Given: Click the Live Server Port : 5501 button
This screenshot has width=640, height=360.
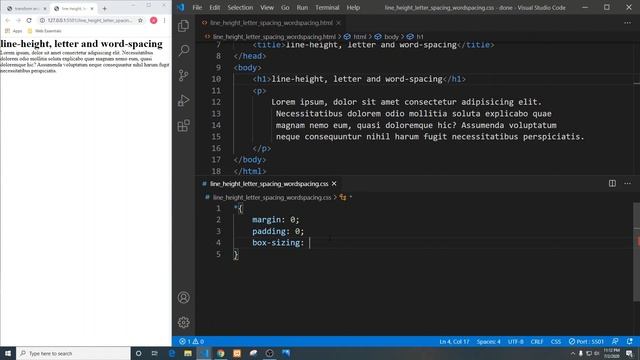Looking at the screenshot, I should click(586, 341).
